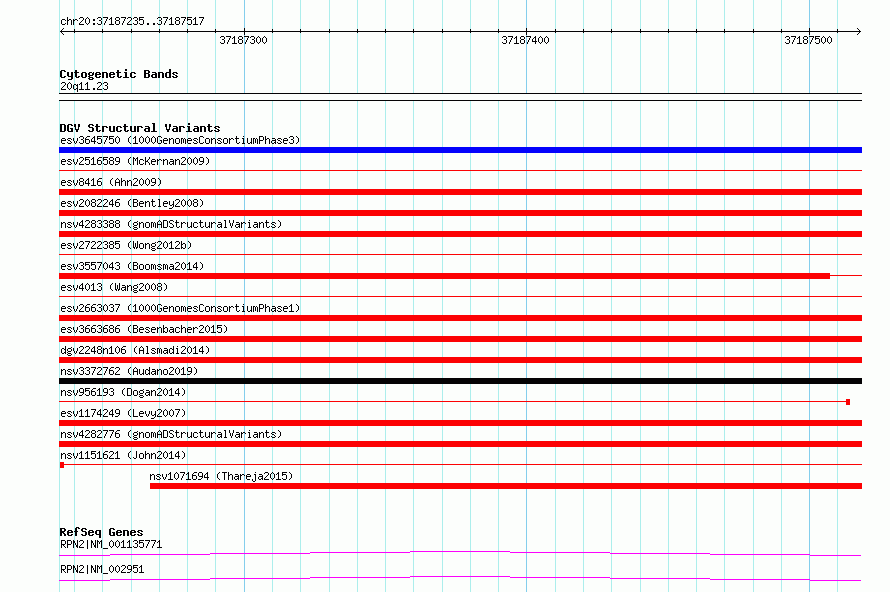Click the 37187400 ruler position label

click(525, 40)
